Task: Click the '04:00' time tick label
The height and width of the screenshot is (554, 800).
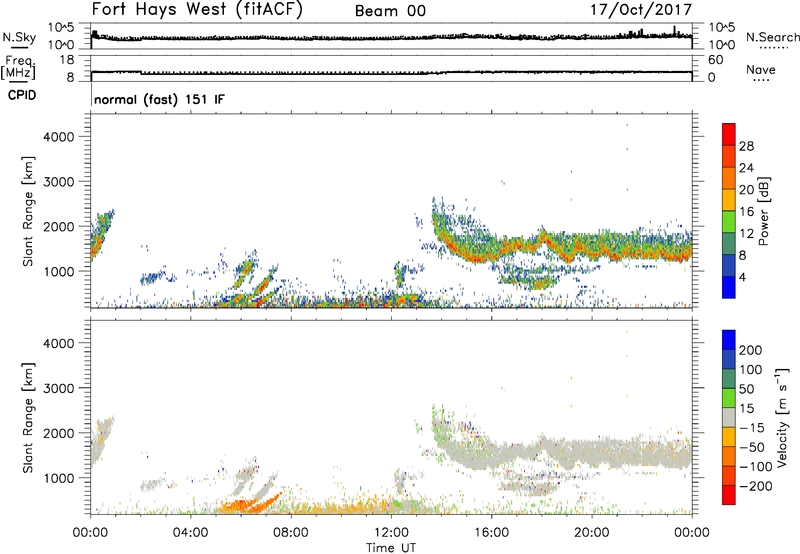Action: point(190,533)
